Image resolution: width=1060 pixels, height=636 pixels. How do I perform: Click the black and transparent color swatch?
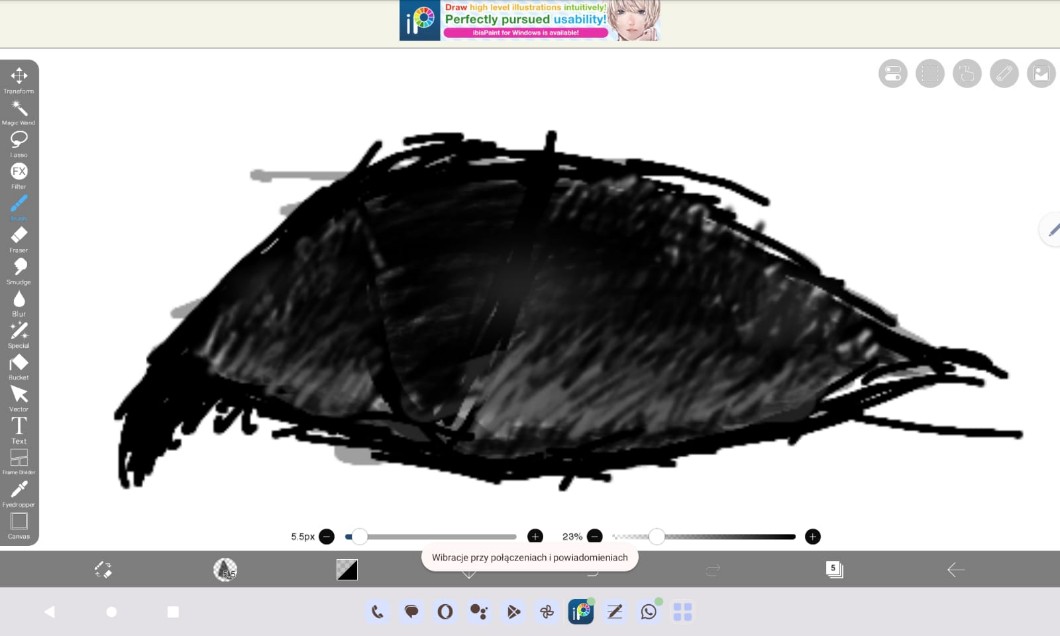tap(347, 569)
